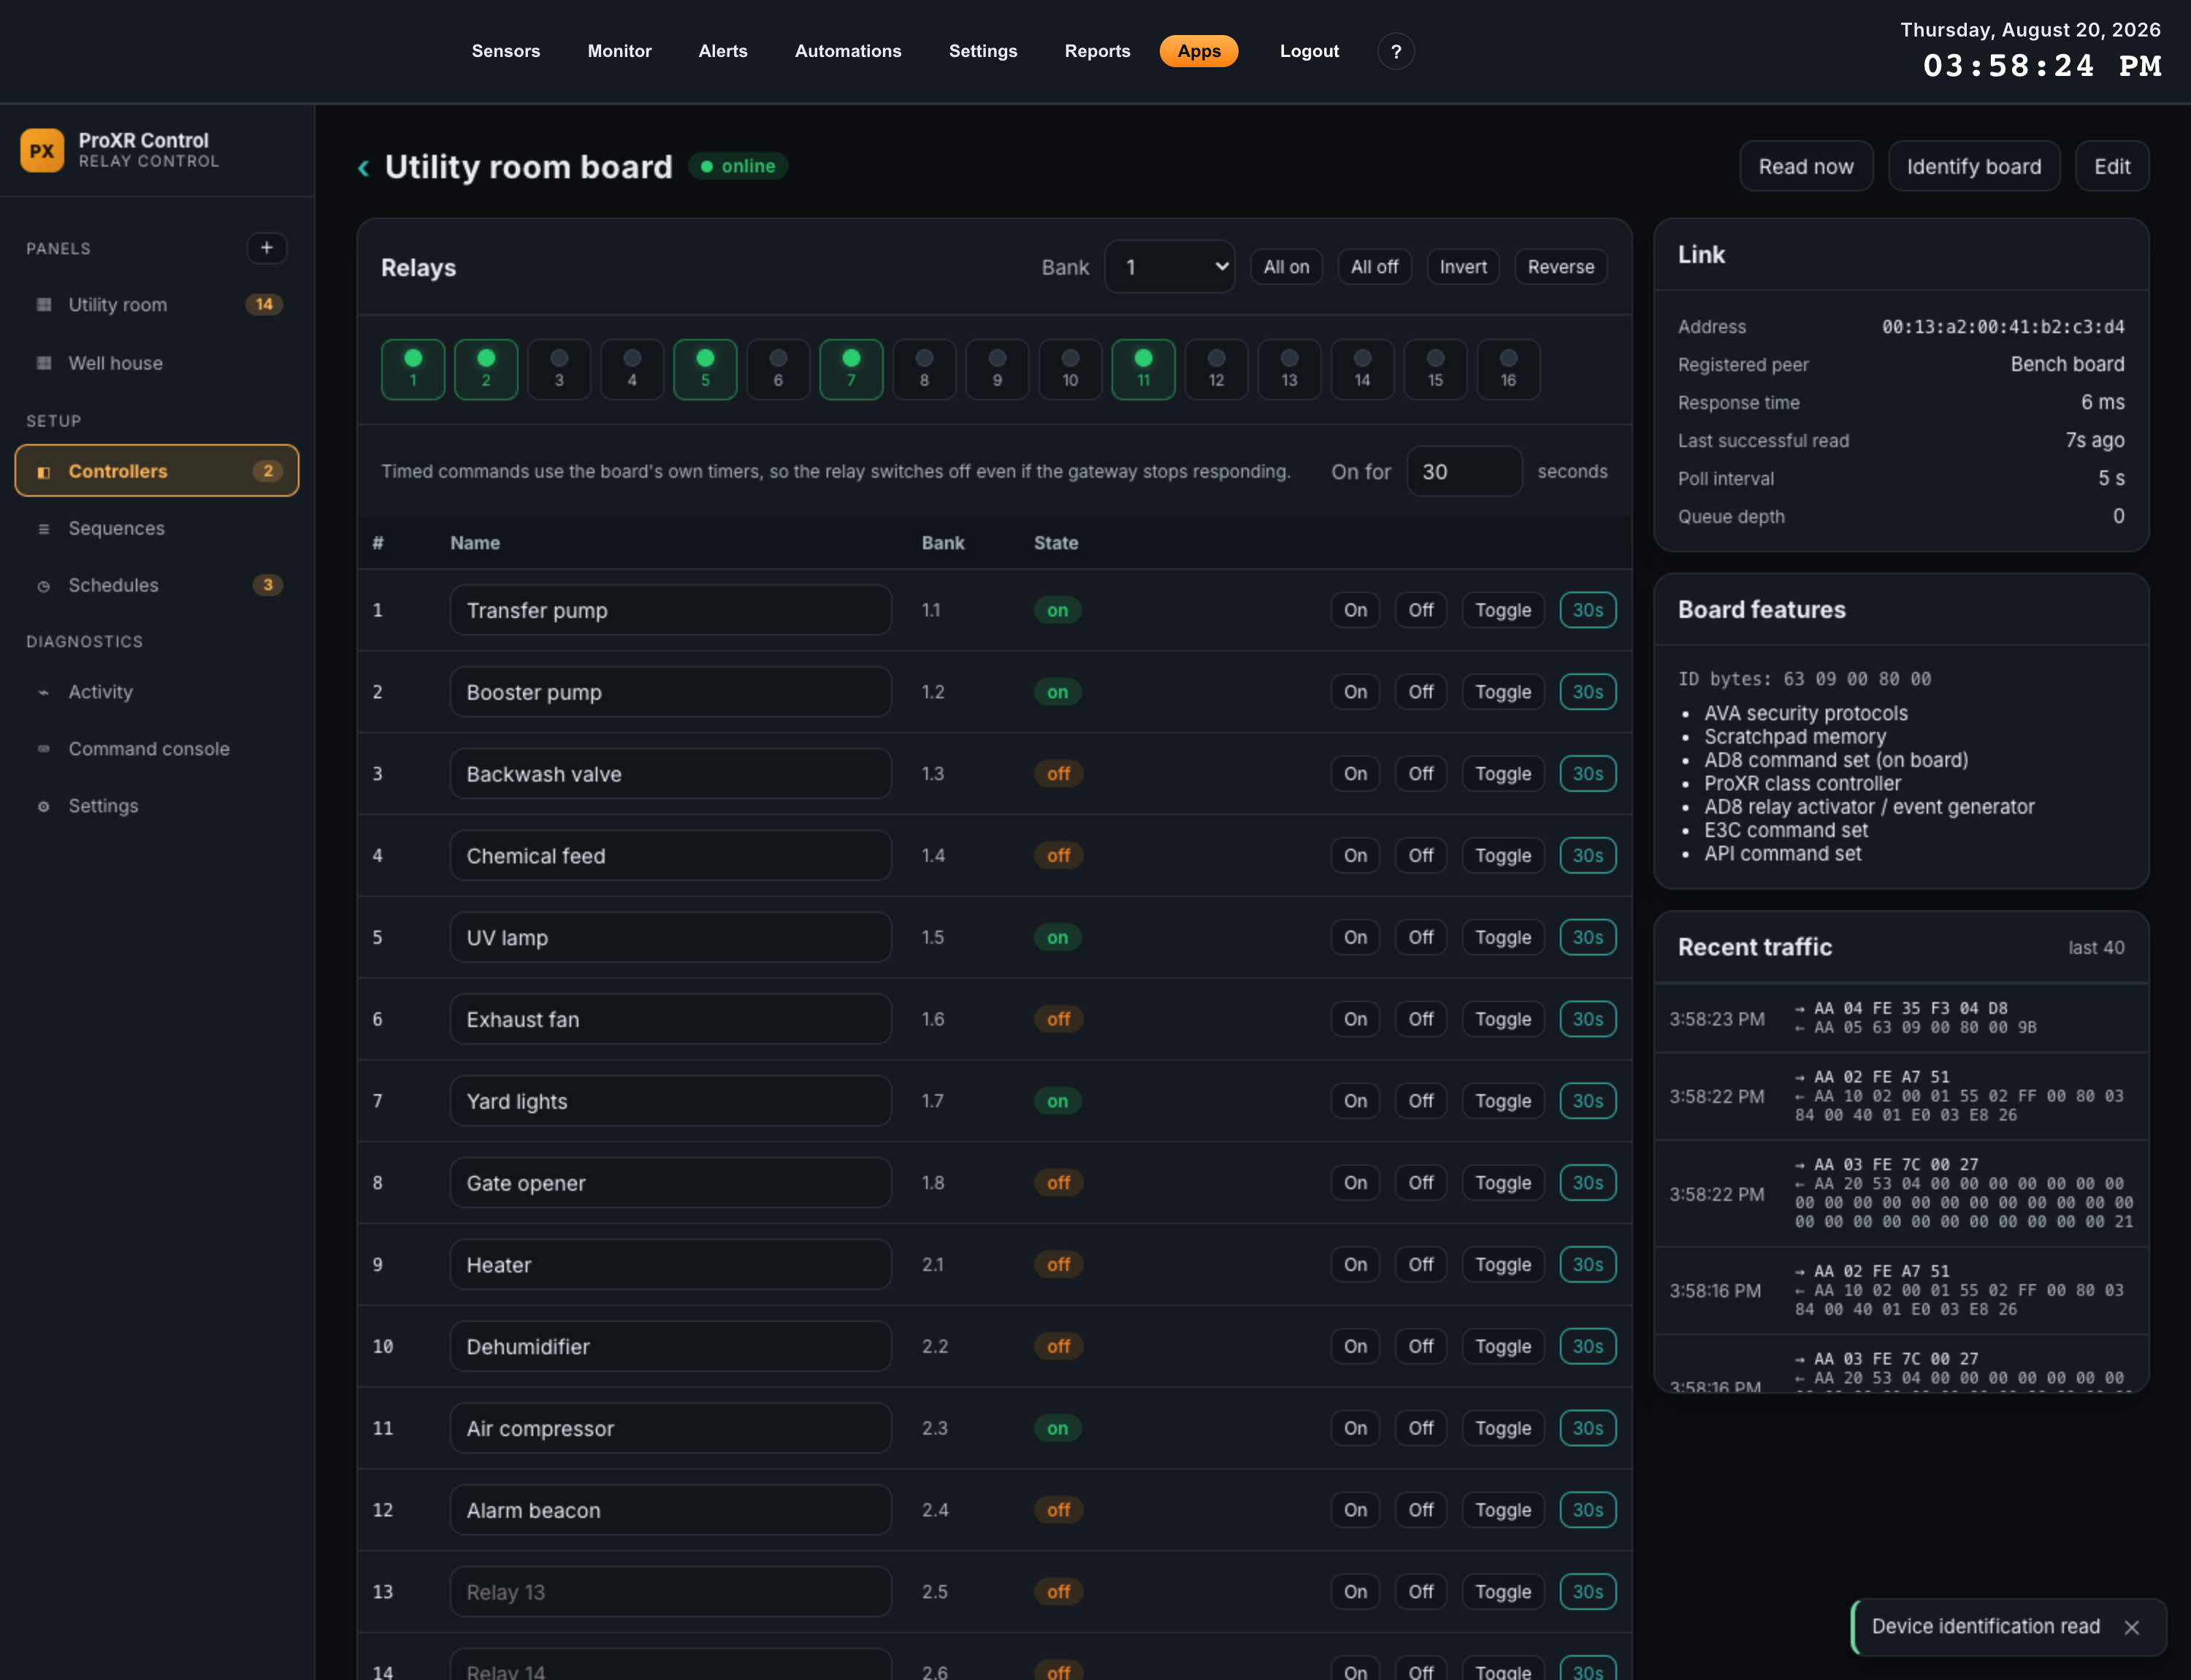Screen dimensions: 2191x1680
Task: Click the Logout link
Action: [1309, 51]
